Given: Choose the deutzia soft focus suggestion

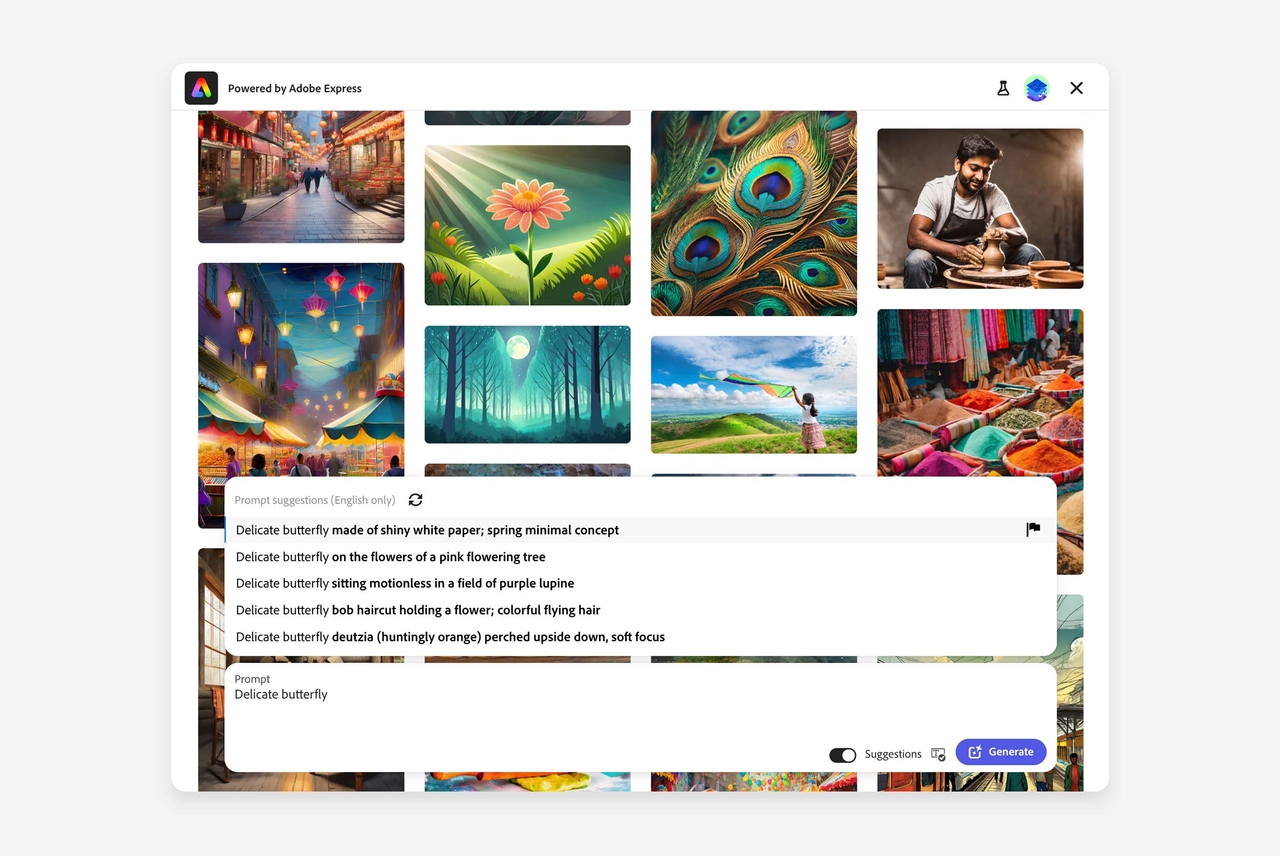Looking at the screenshot, I should tap(450, 637).
